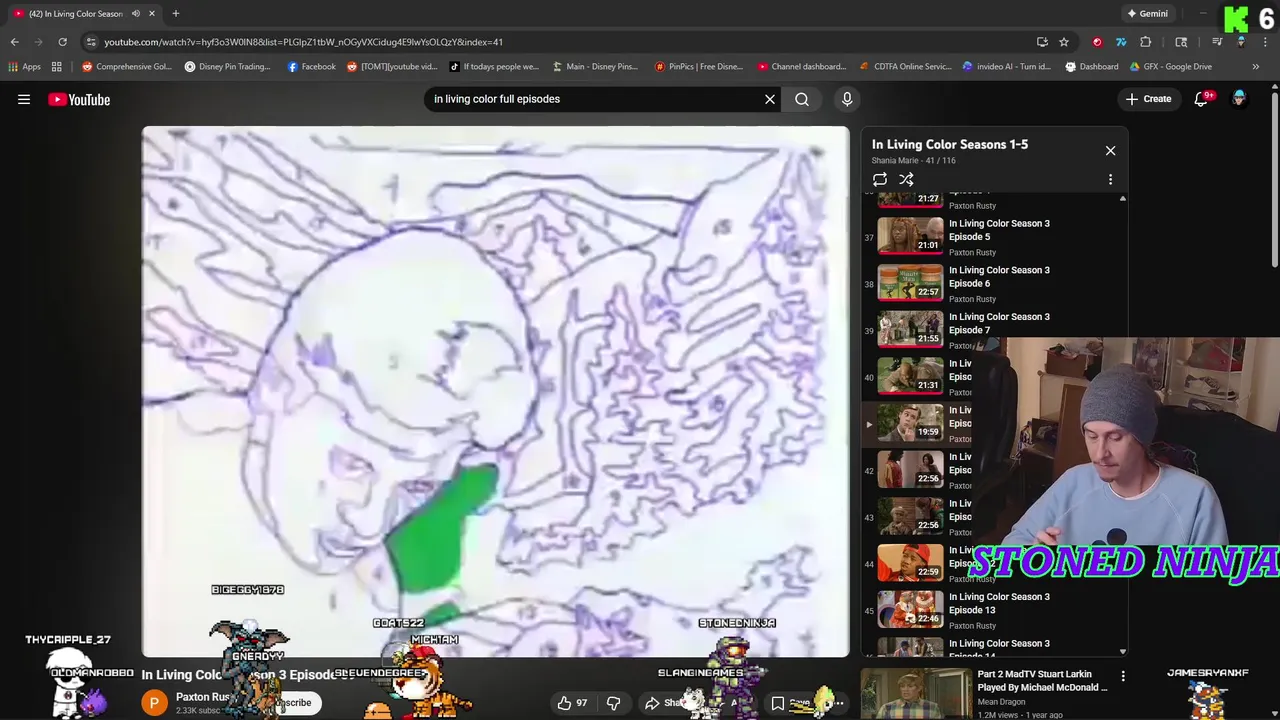Open the Paxton Rusty channel avatar
The width and height of the screenshot is (1280, 720).
click(154, 702)
